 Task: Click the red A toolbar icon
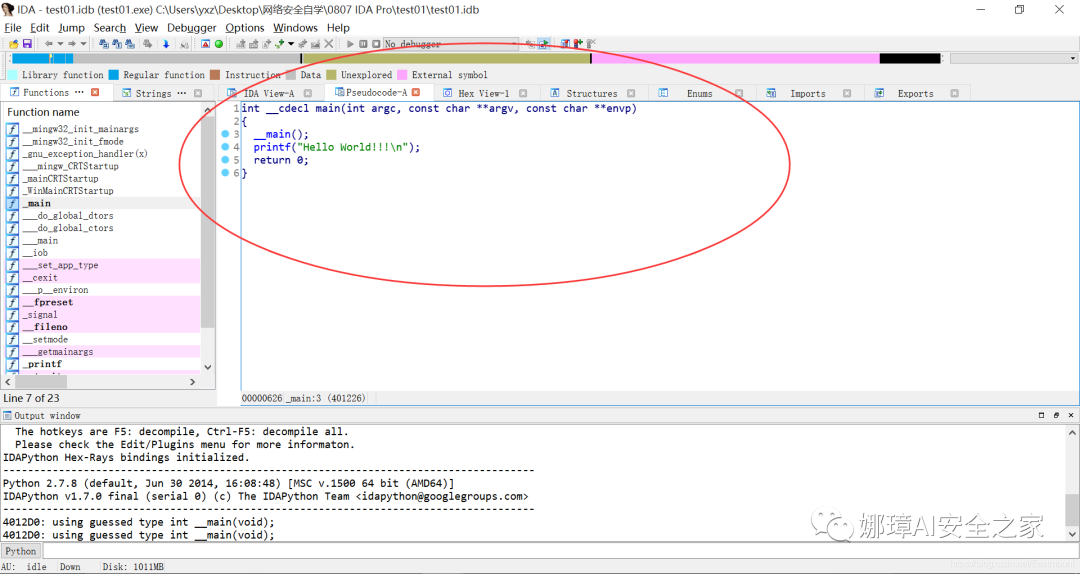tap(205, 43)
